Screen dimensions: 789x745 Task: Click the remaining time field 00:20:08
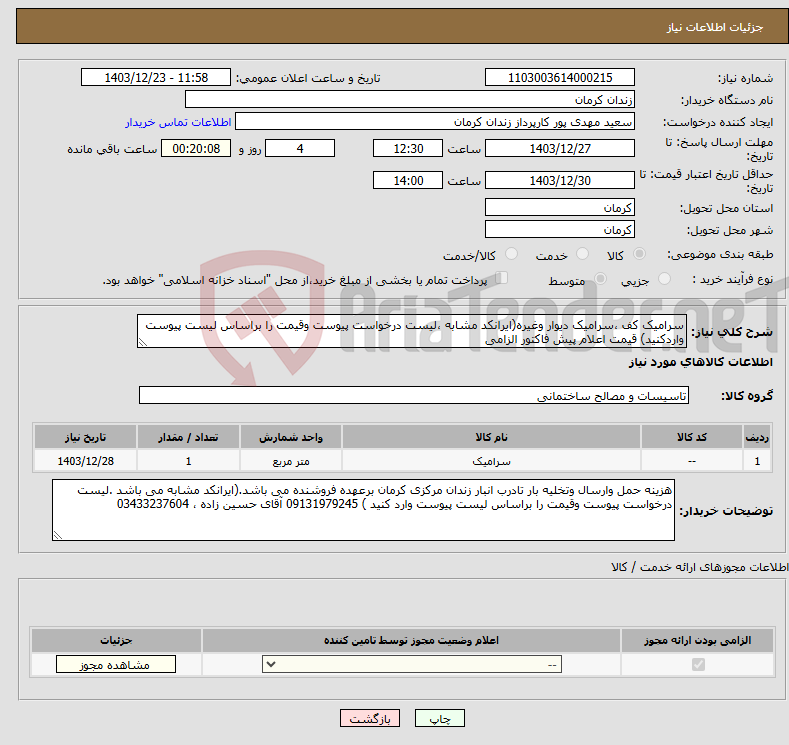click(x=196, y=148)
